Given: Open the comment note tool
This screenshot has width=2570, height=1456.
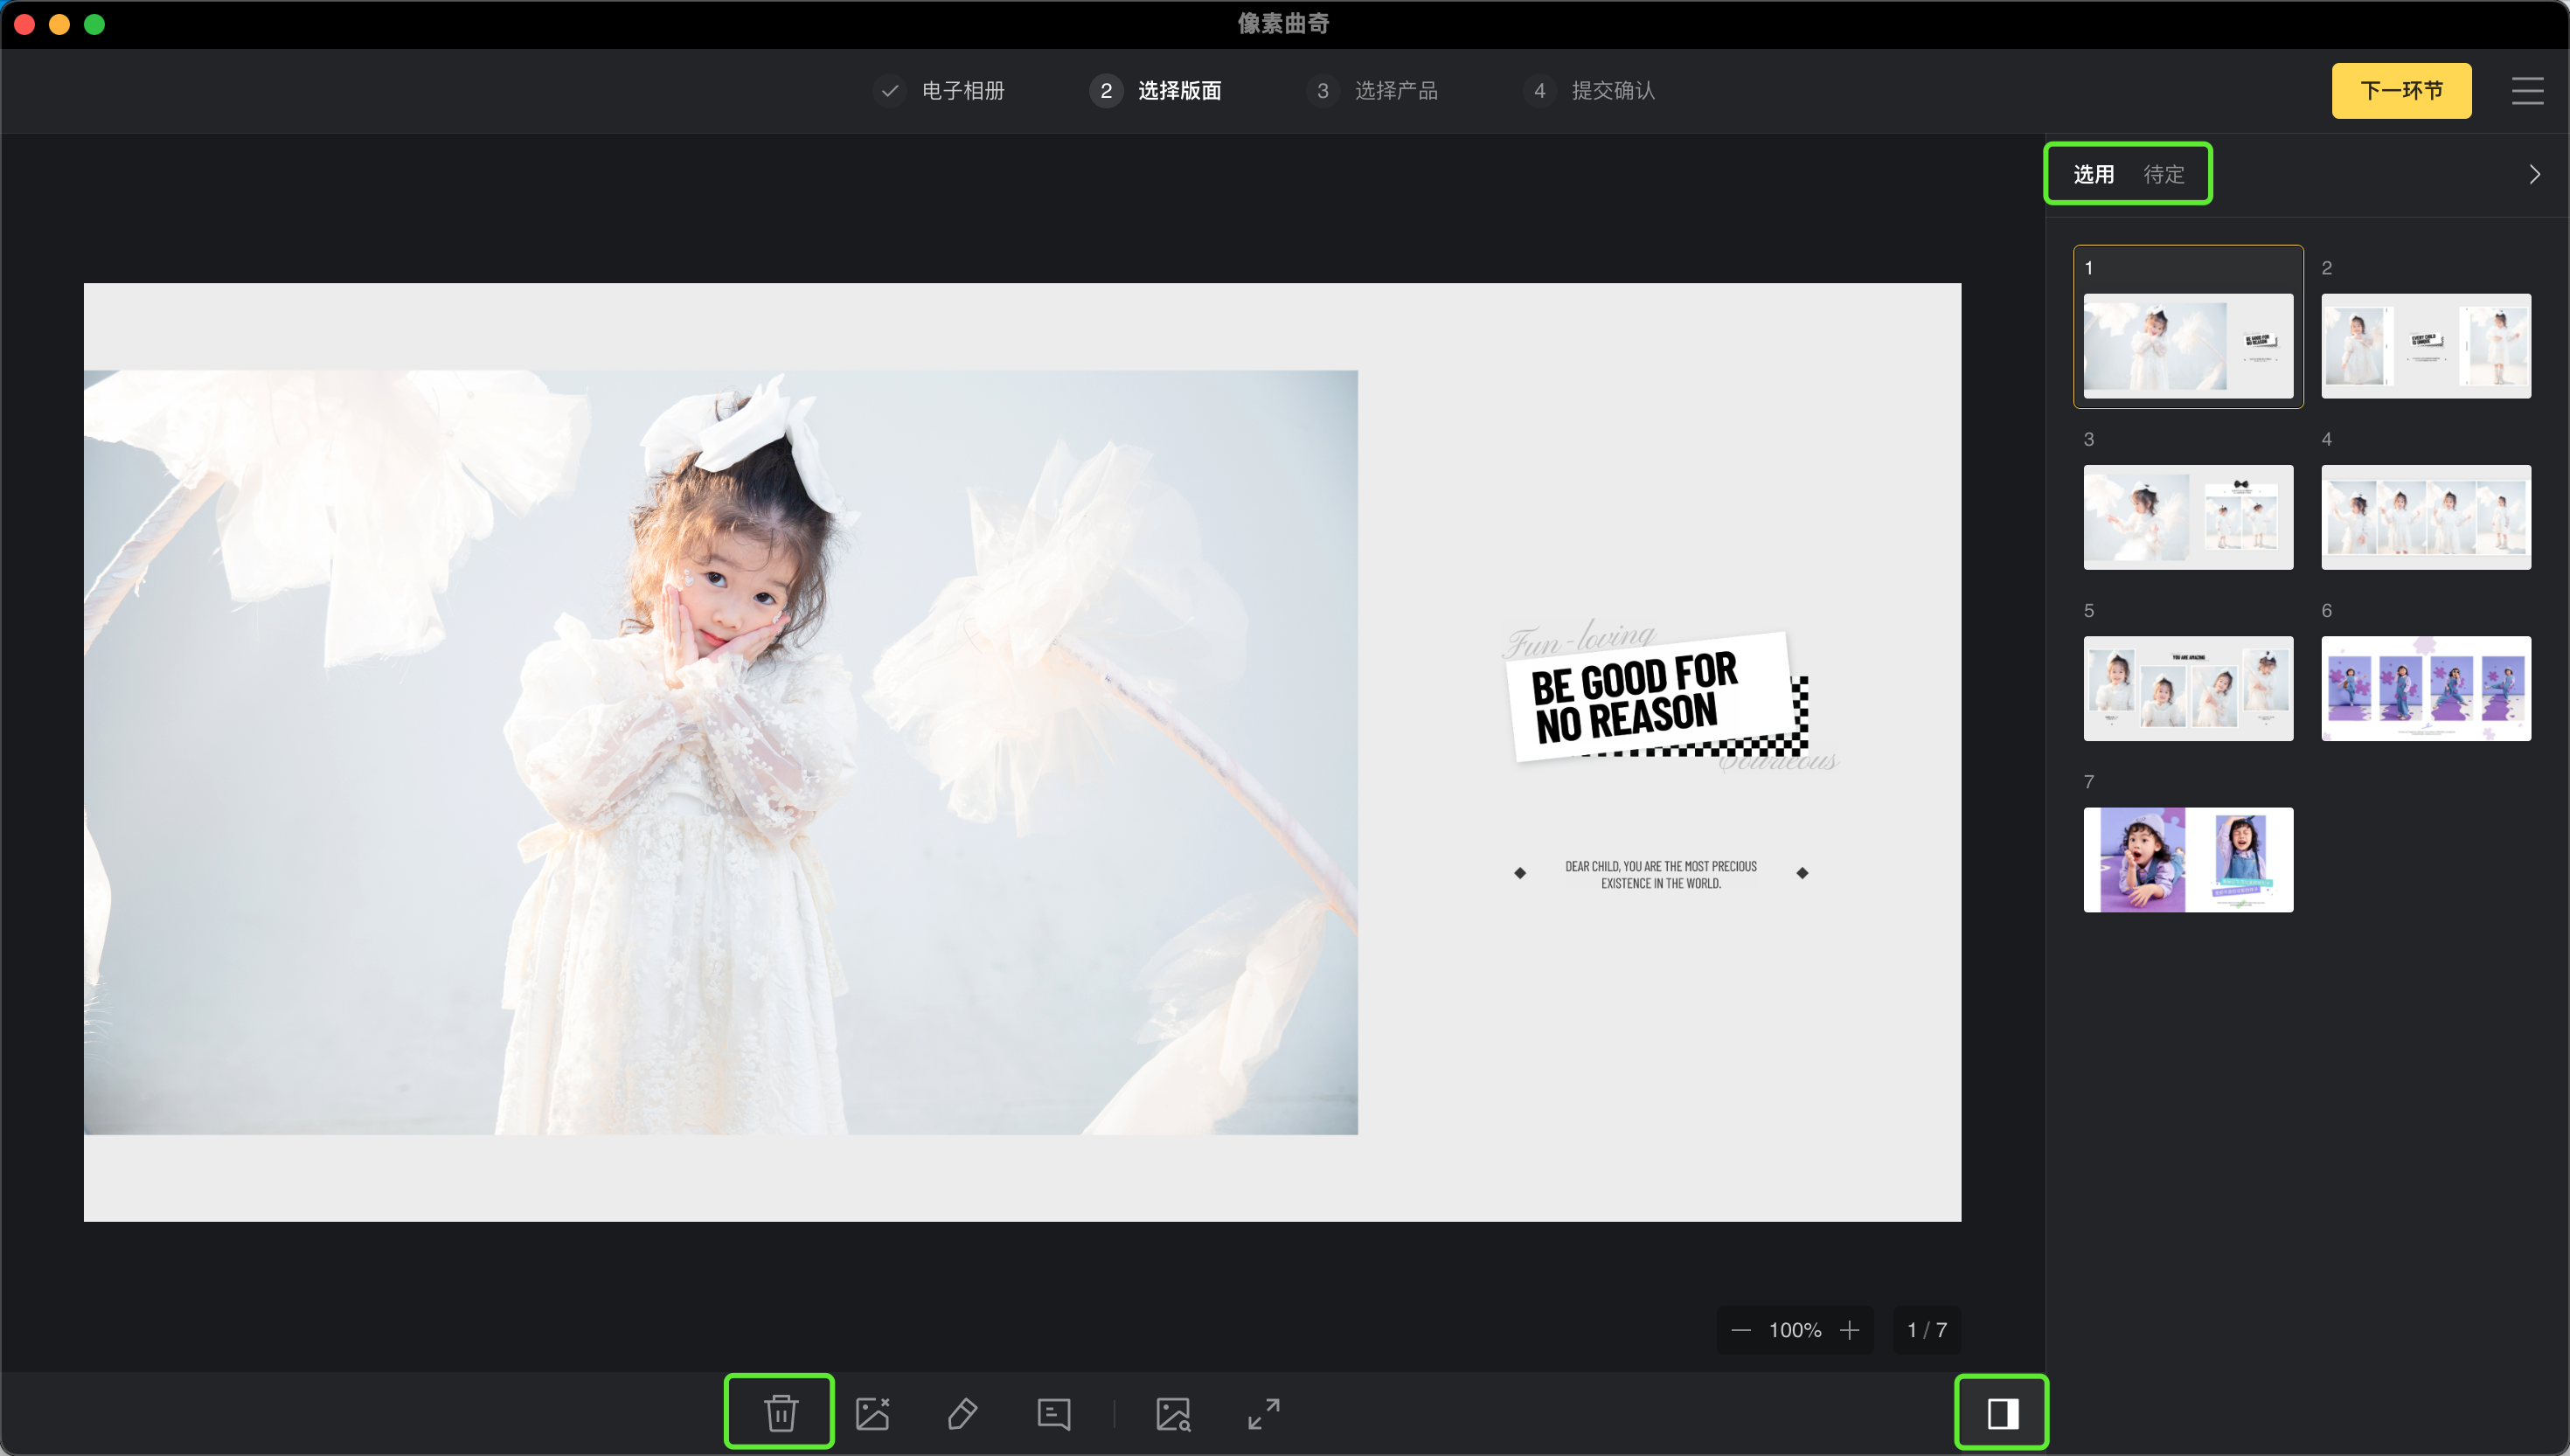Looking at the screenshot, I should [1053, 1413].
